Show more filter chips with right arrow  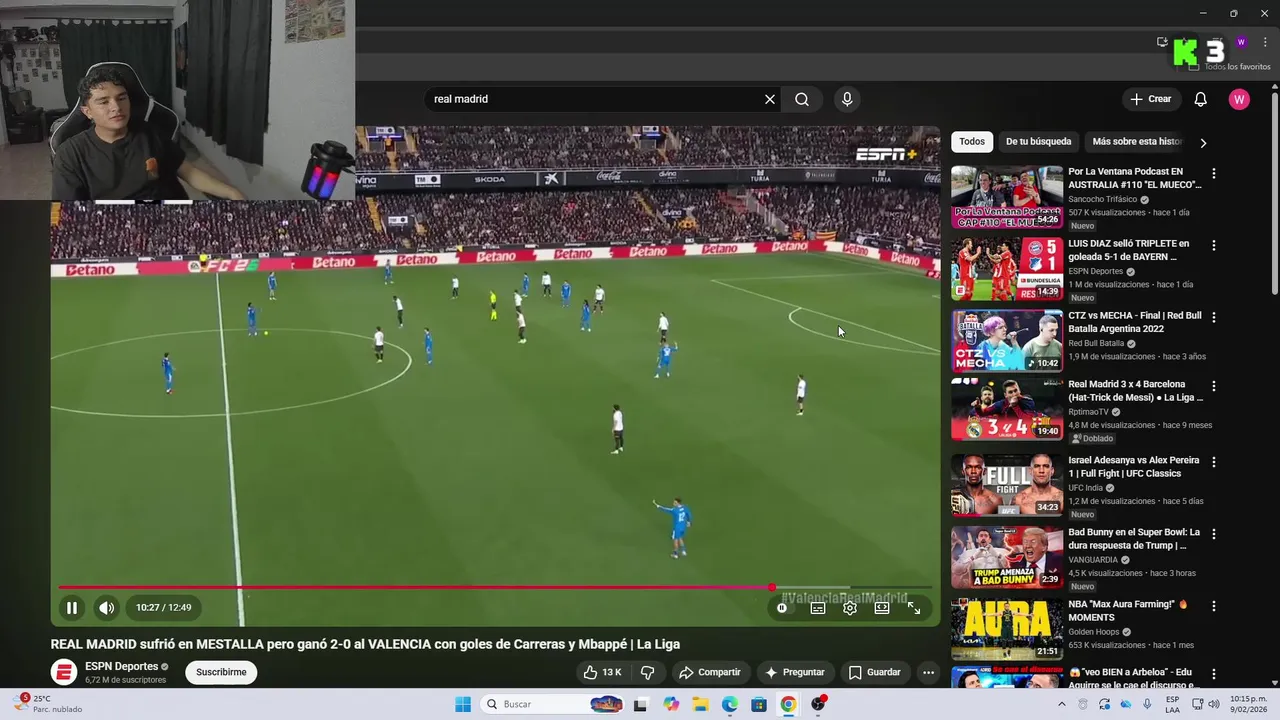point(1203,142)
